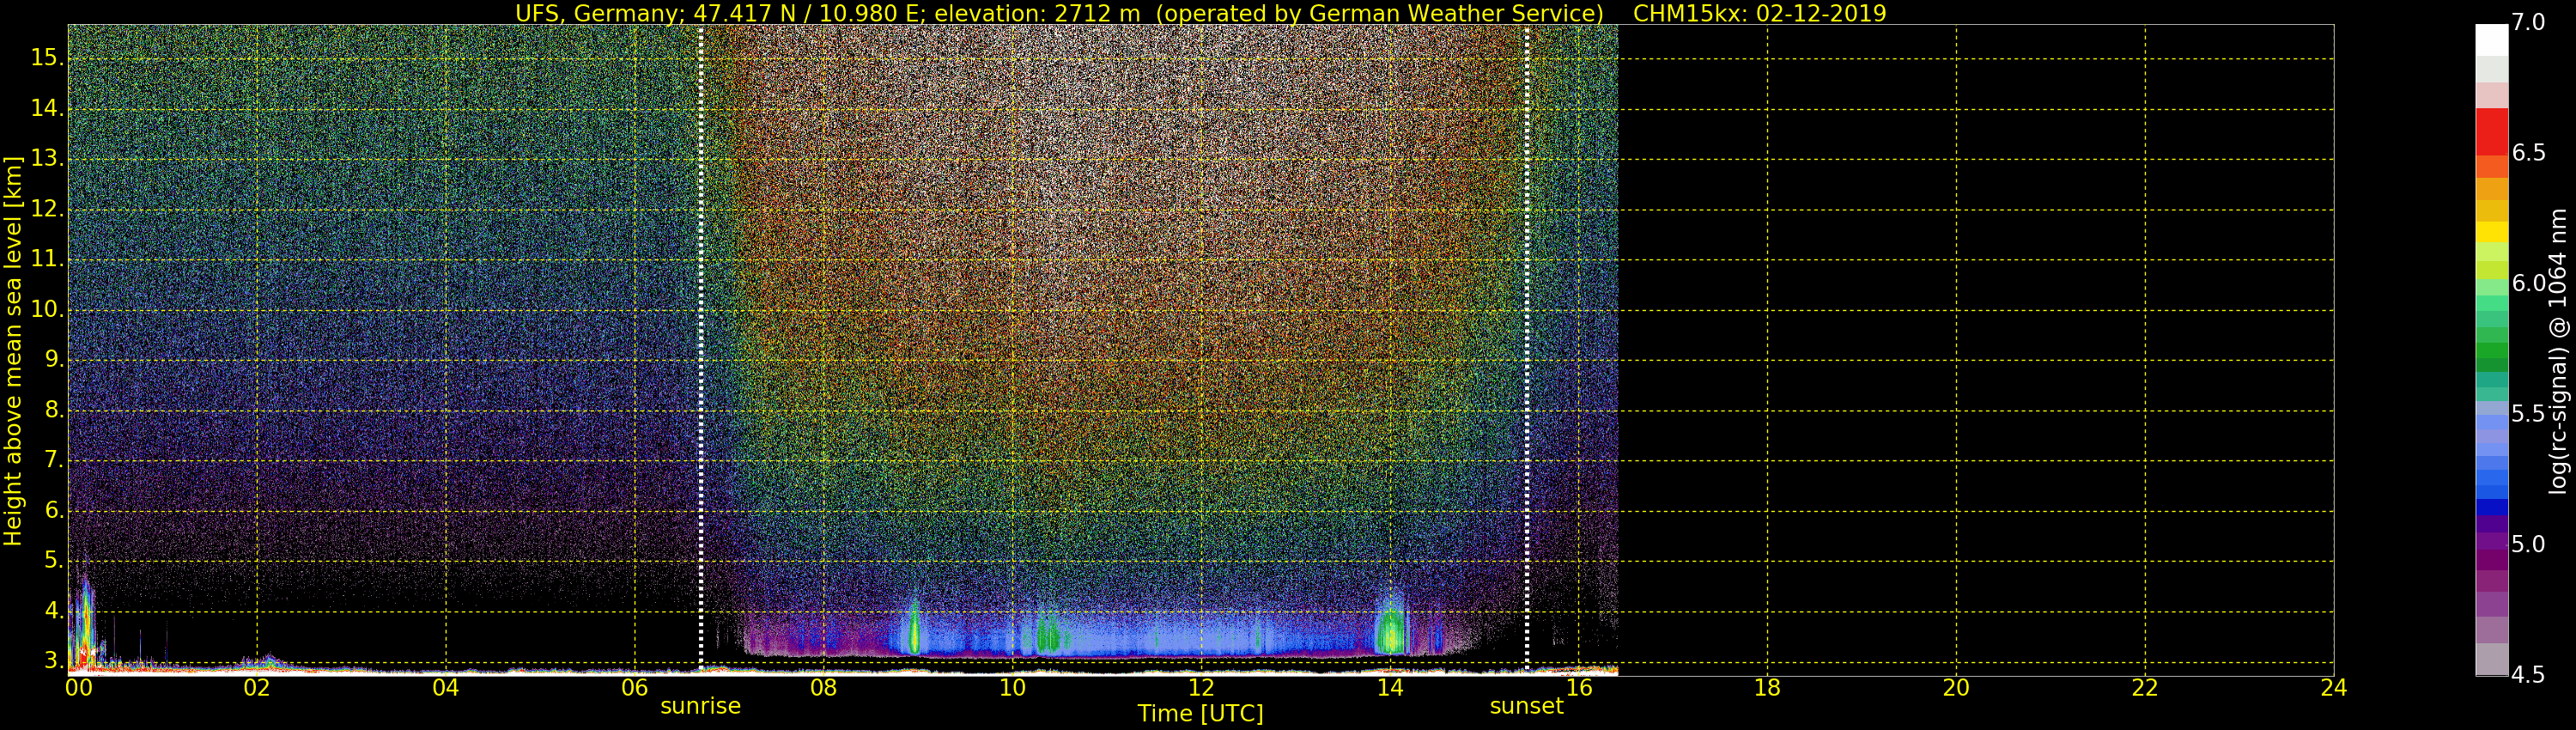Click the '3.' height tick label
The height and width of the screenshot is (730, 2576).
click(x=54, y=661)
